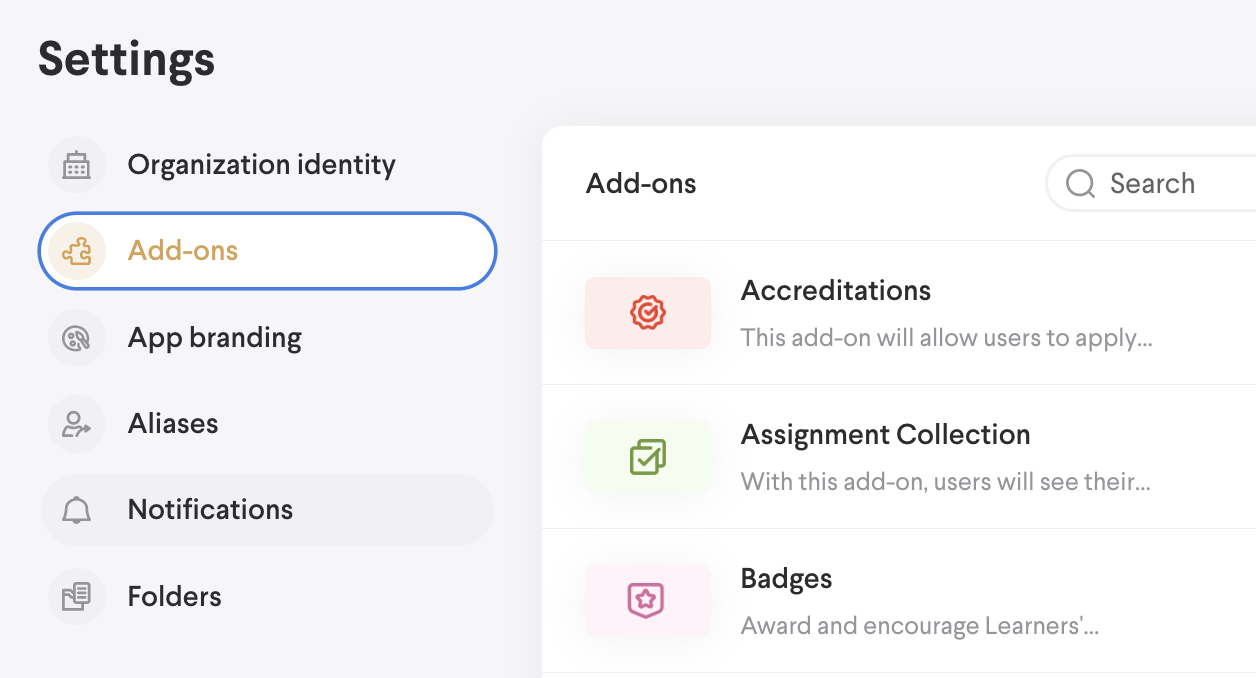The image size is (1256, 678).
Task: Open the Assignment Collection add-on title
Action: (885, 435)
